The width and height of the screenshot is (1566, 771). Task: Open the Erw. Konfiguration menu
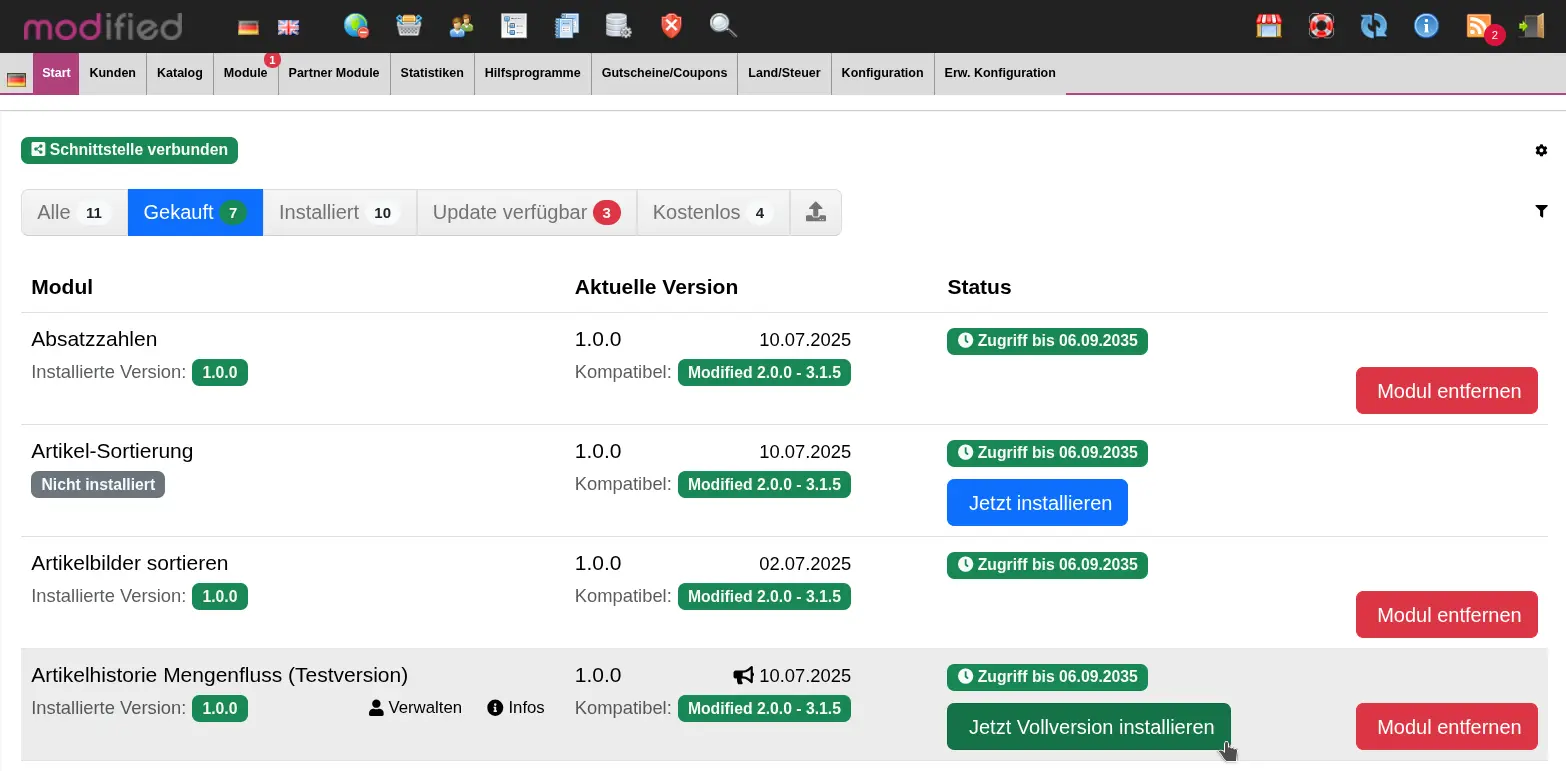[999, 73]
